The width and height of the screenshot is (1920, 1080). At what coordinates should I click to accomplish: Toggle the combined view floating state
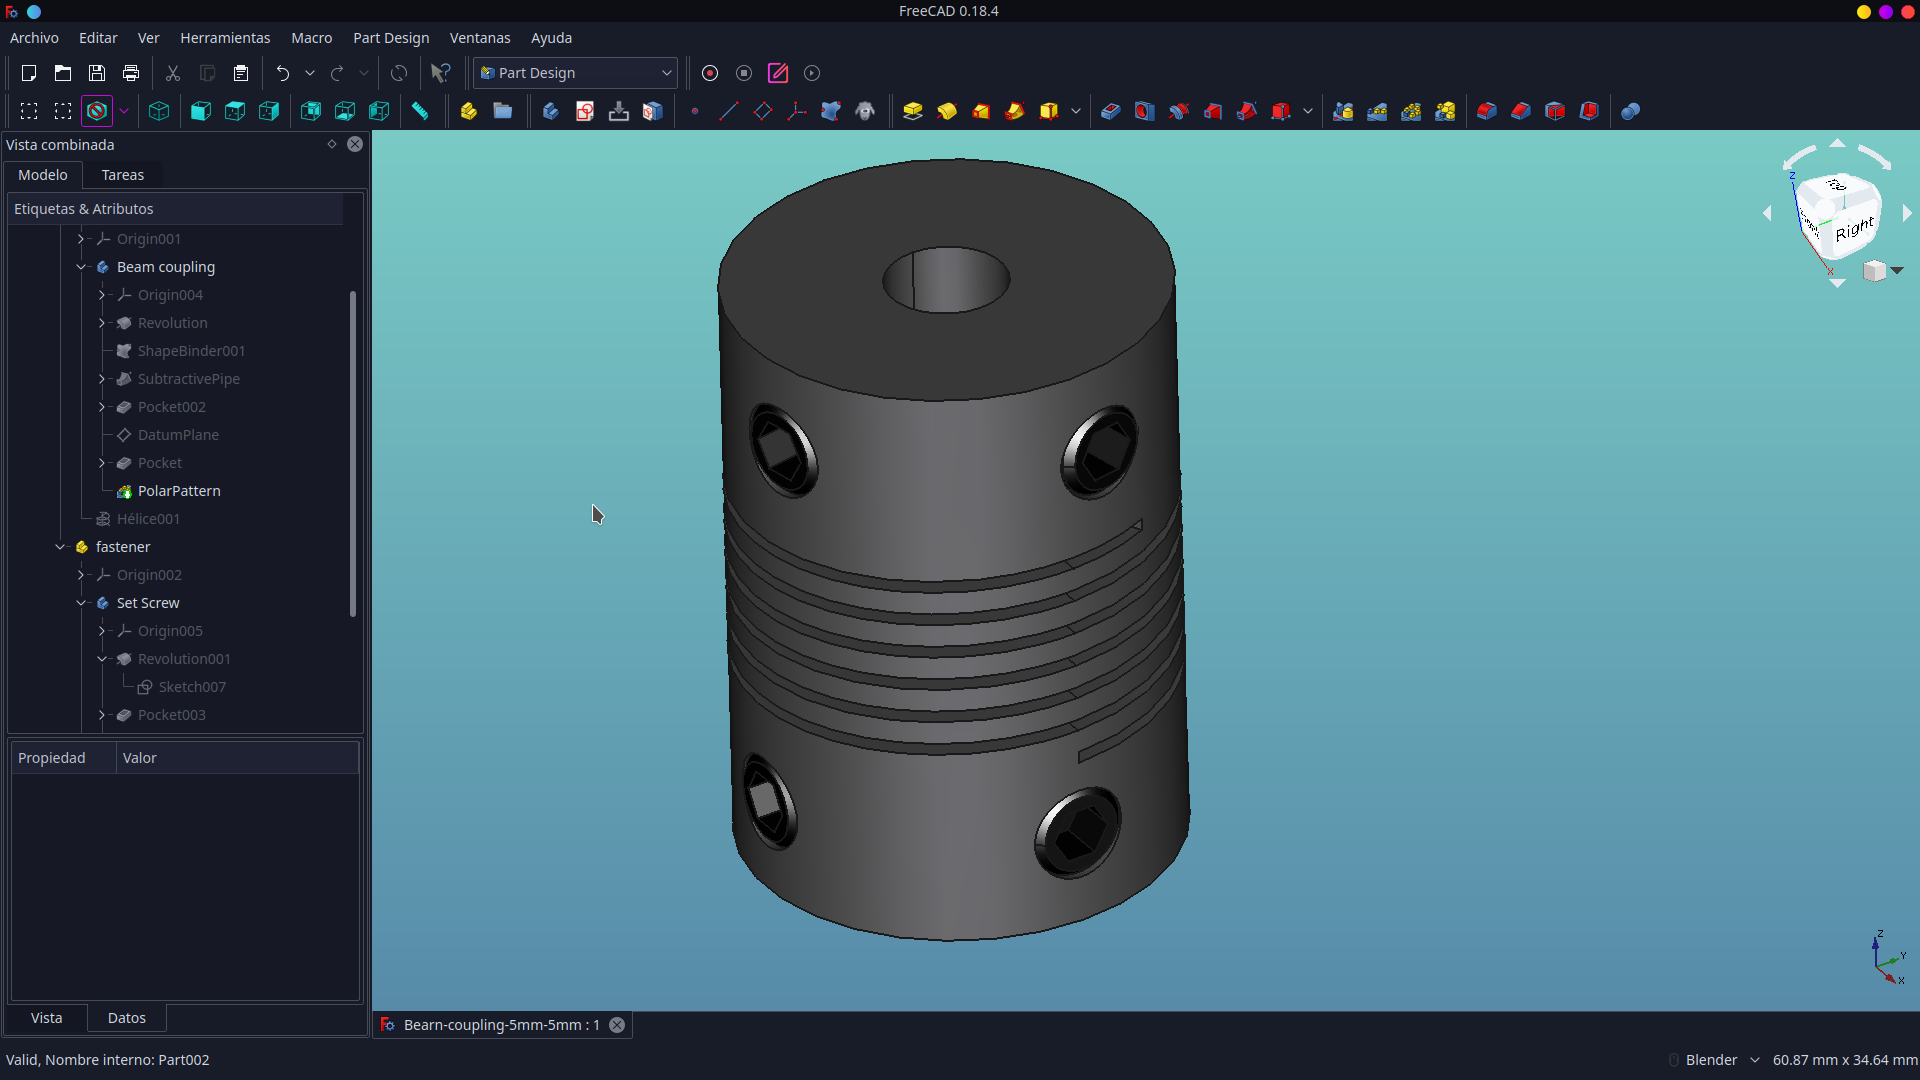click(332, 144)
